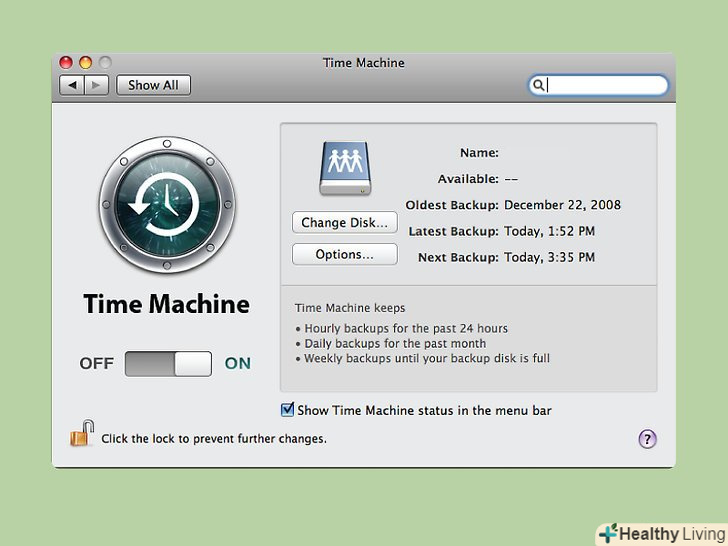The width and height of the screenshot is (728, 546).
Task: Click the Latest Backup value Today, 1:52 PM
Action: click(549, 231)
